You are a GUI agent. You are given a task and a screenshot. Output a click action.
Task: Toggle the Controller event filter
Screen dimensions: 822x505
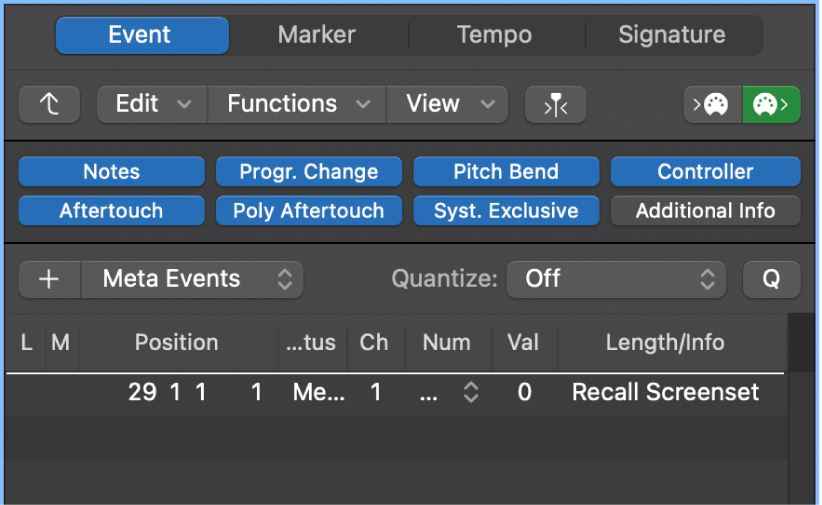pos(706,171)
